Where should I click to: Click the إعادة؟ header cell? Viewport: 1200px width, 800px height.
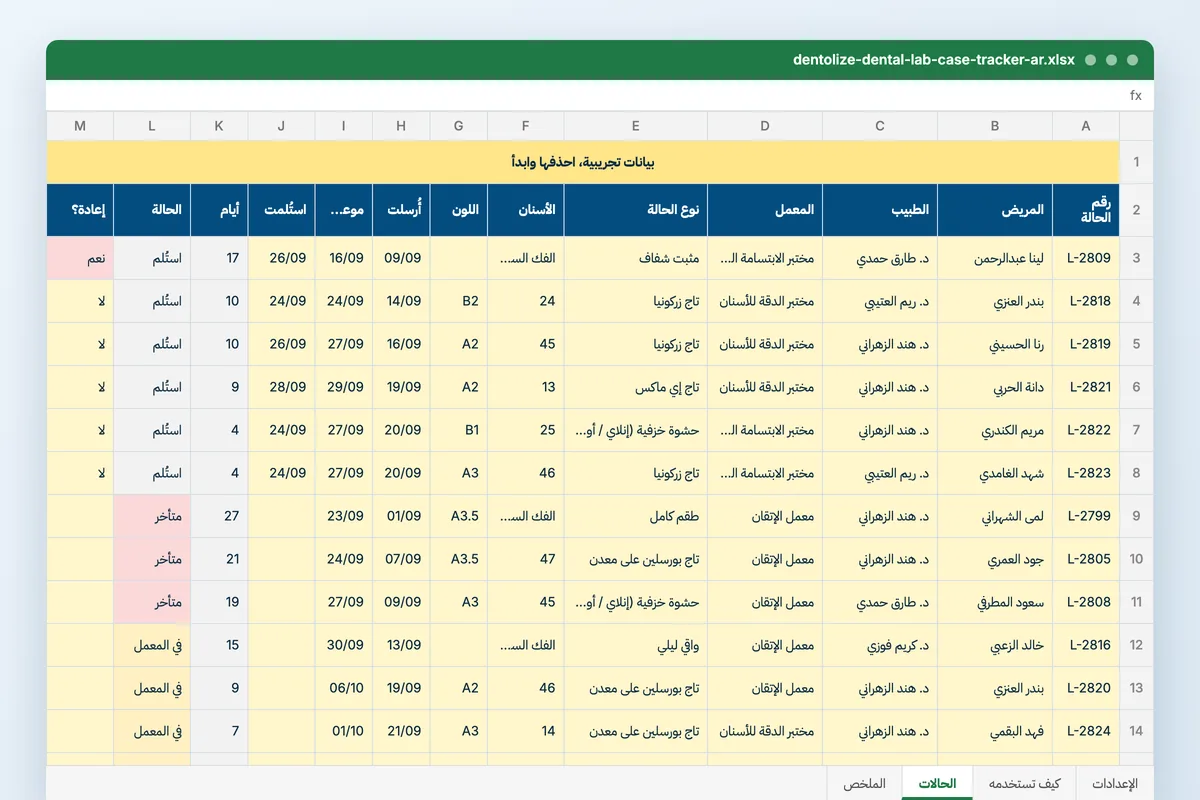(80, 210)
